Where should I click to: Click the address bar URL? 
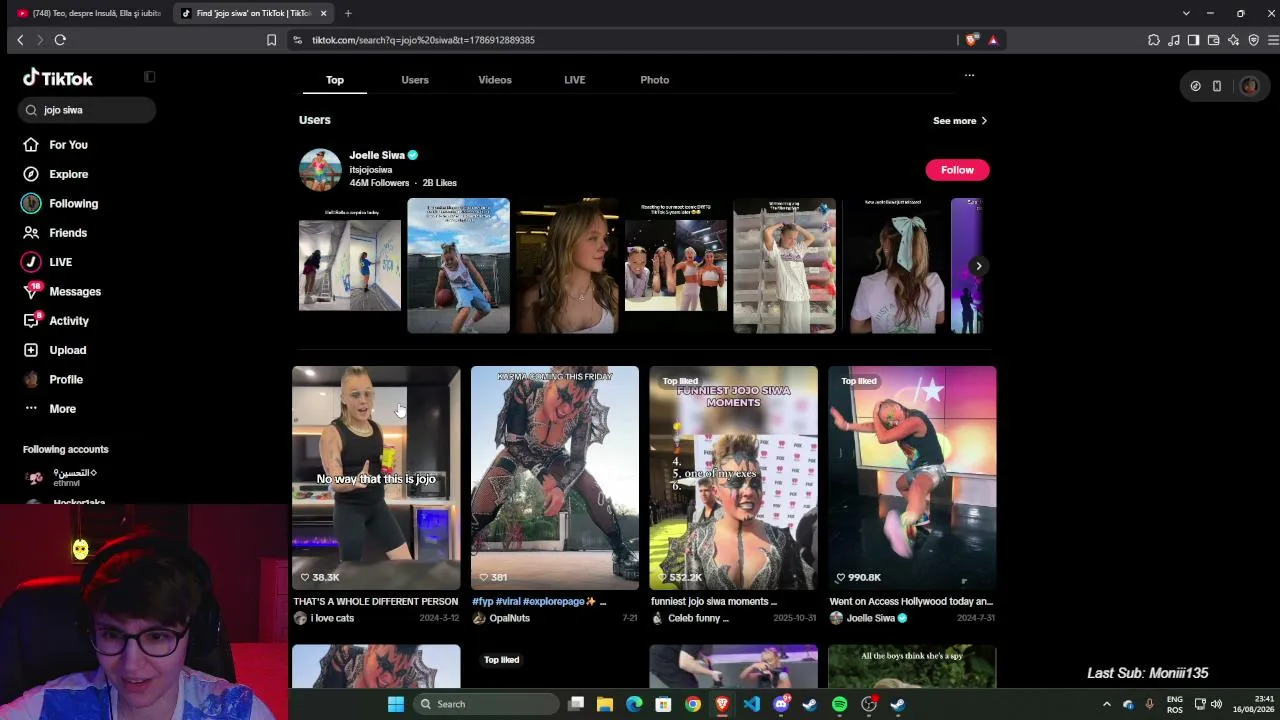(423, 40)
